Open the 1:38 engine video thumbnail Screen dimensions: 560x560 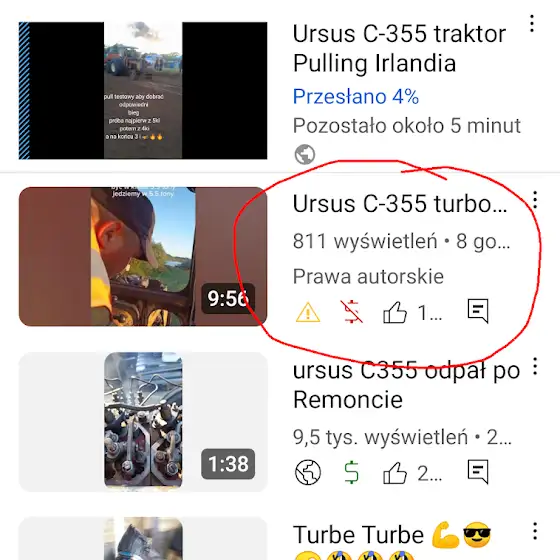click(x=143, y=422)
